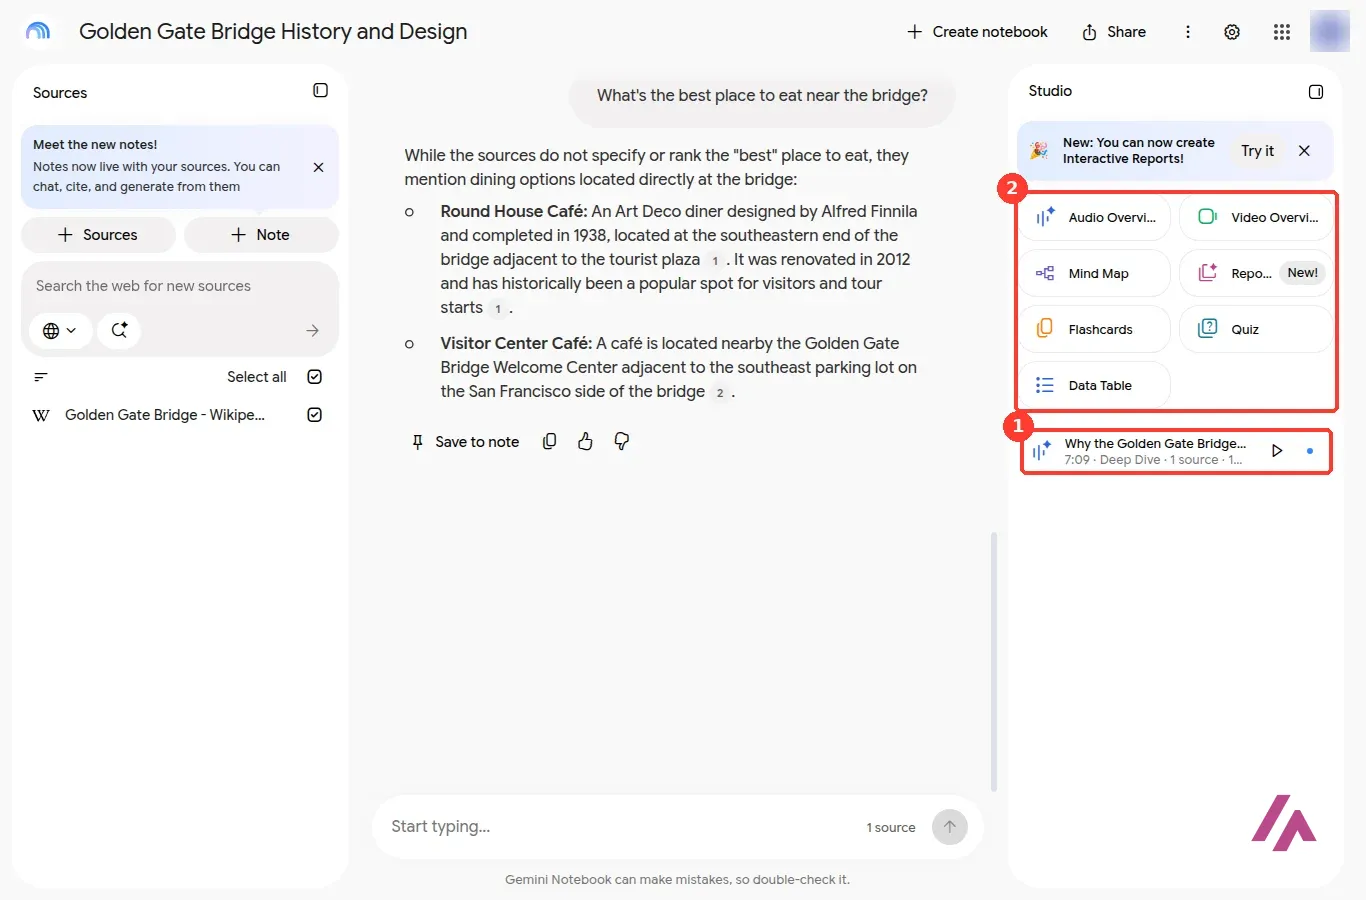1366x900 pixels.
Task: Copy the chat response
Action: (549, 441)
